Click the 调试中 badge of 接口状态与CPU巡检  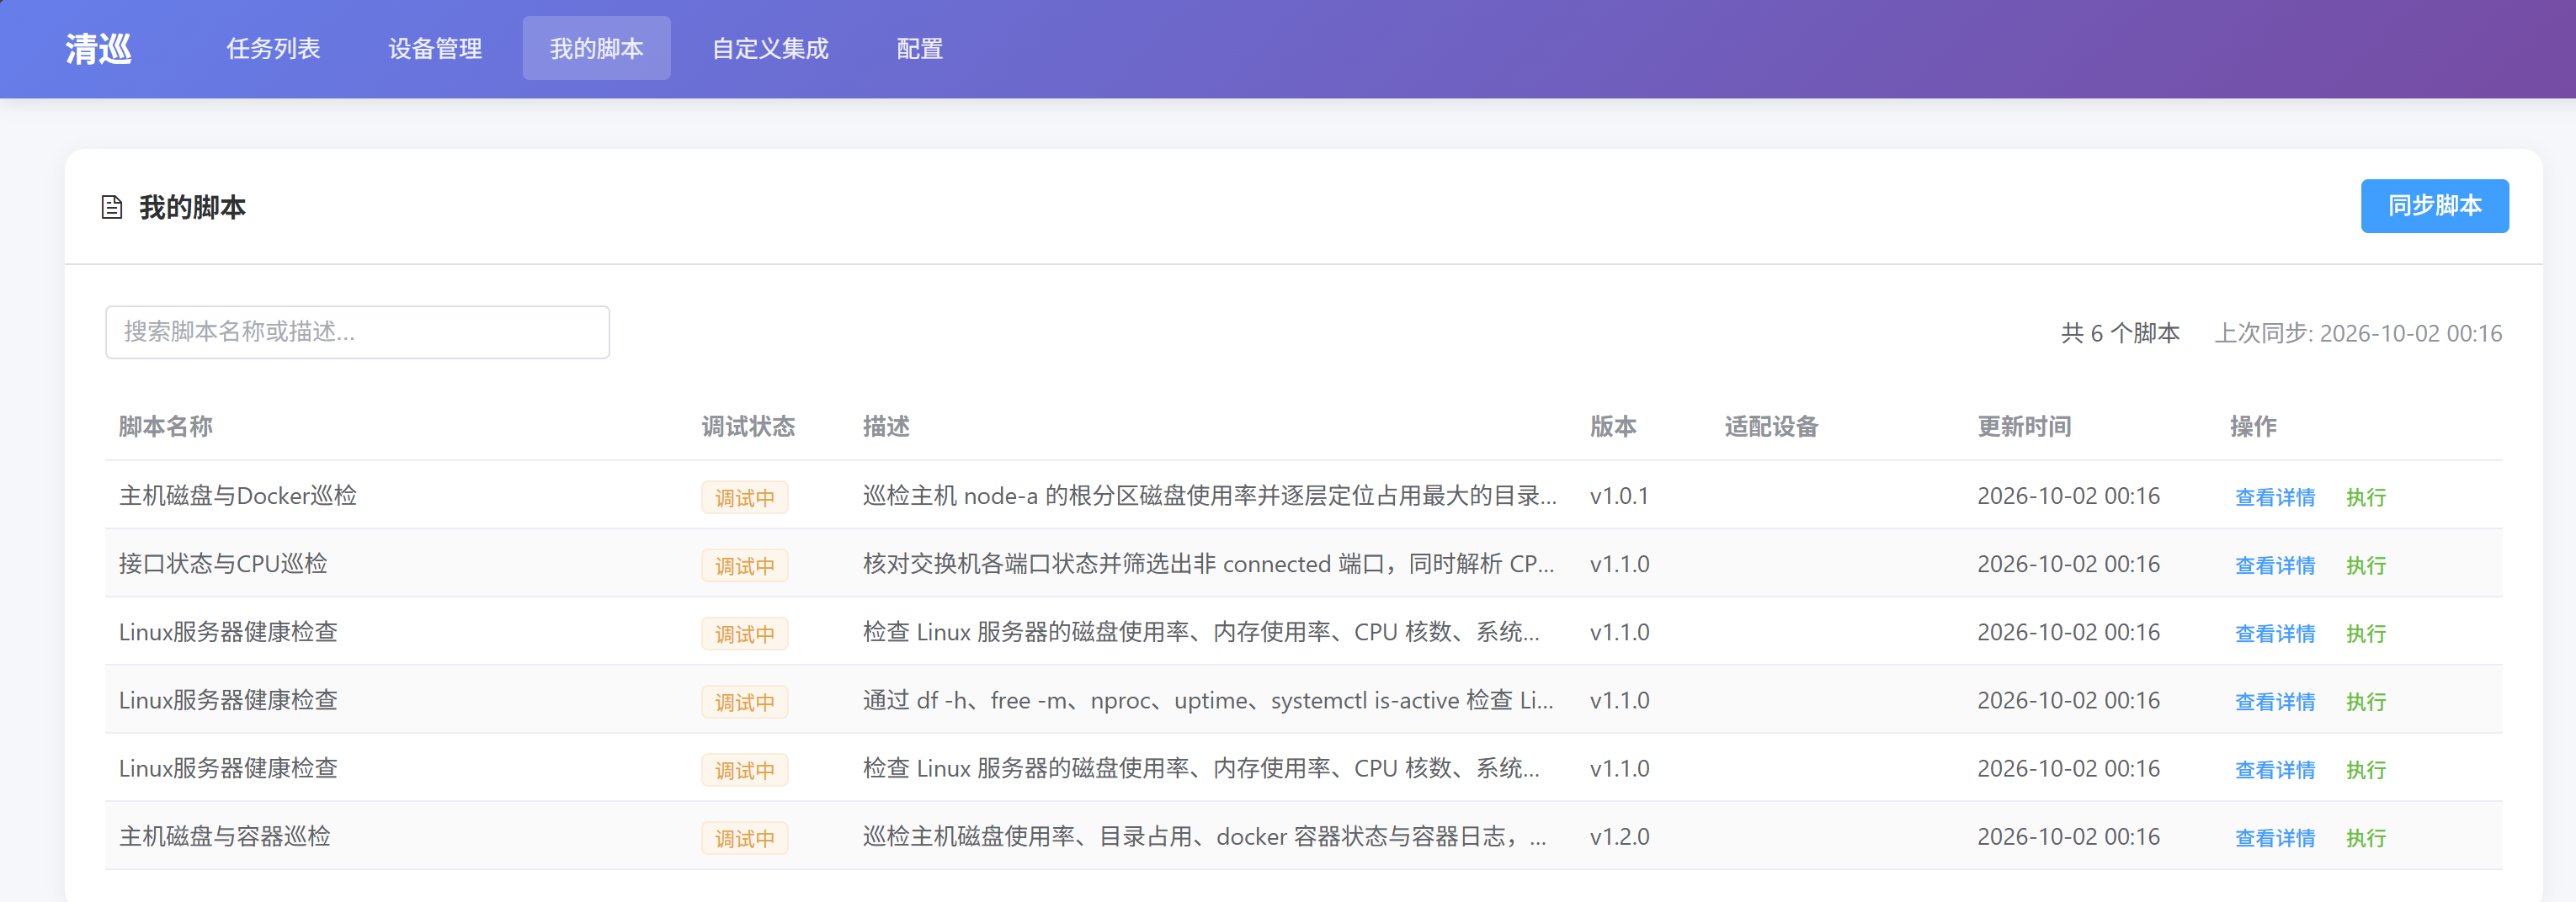pyautogui.click(x=745, y=565)
